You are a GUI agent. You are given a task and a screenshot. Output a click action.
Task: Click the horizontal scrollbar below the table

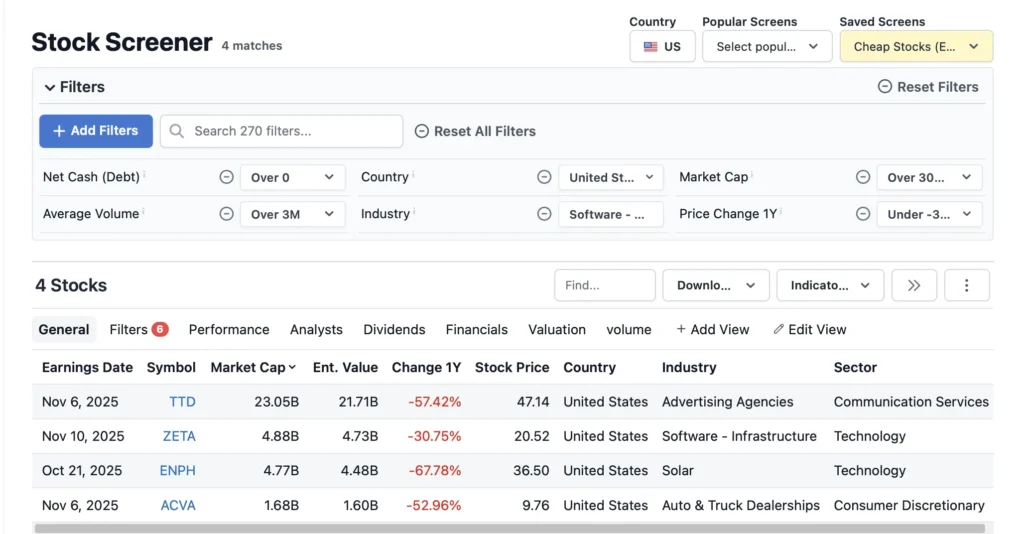509,528
